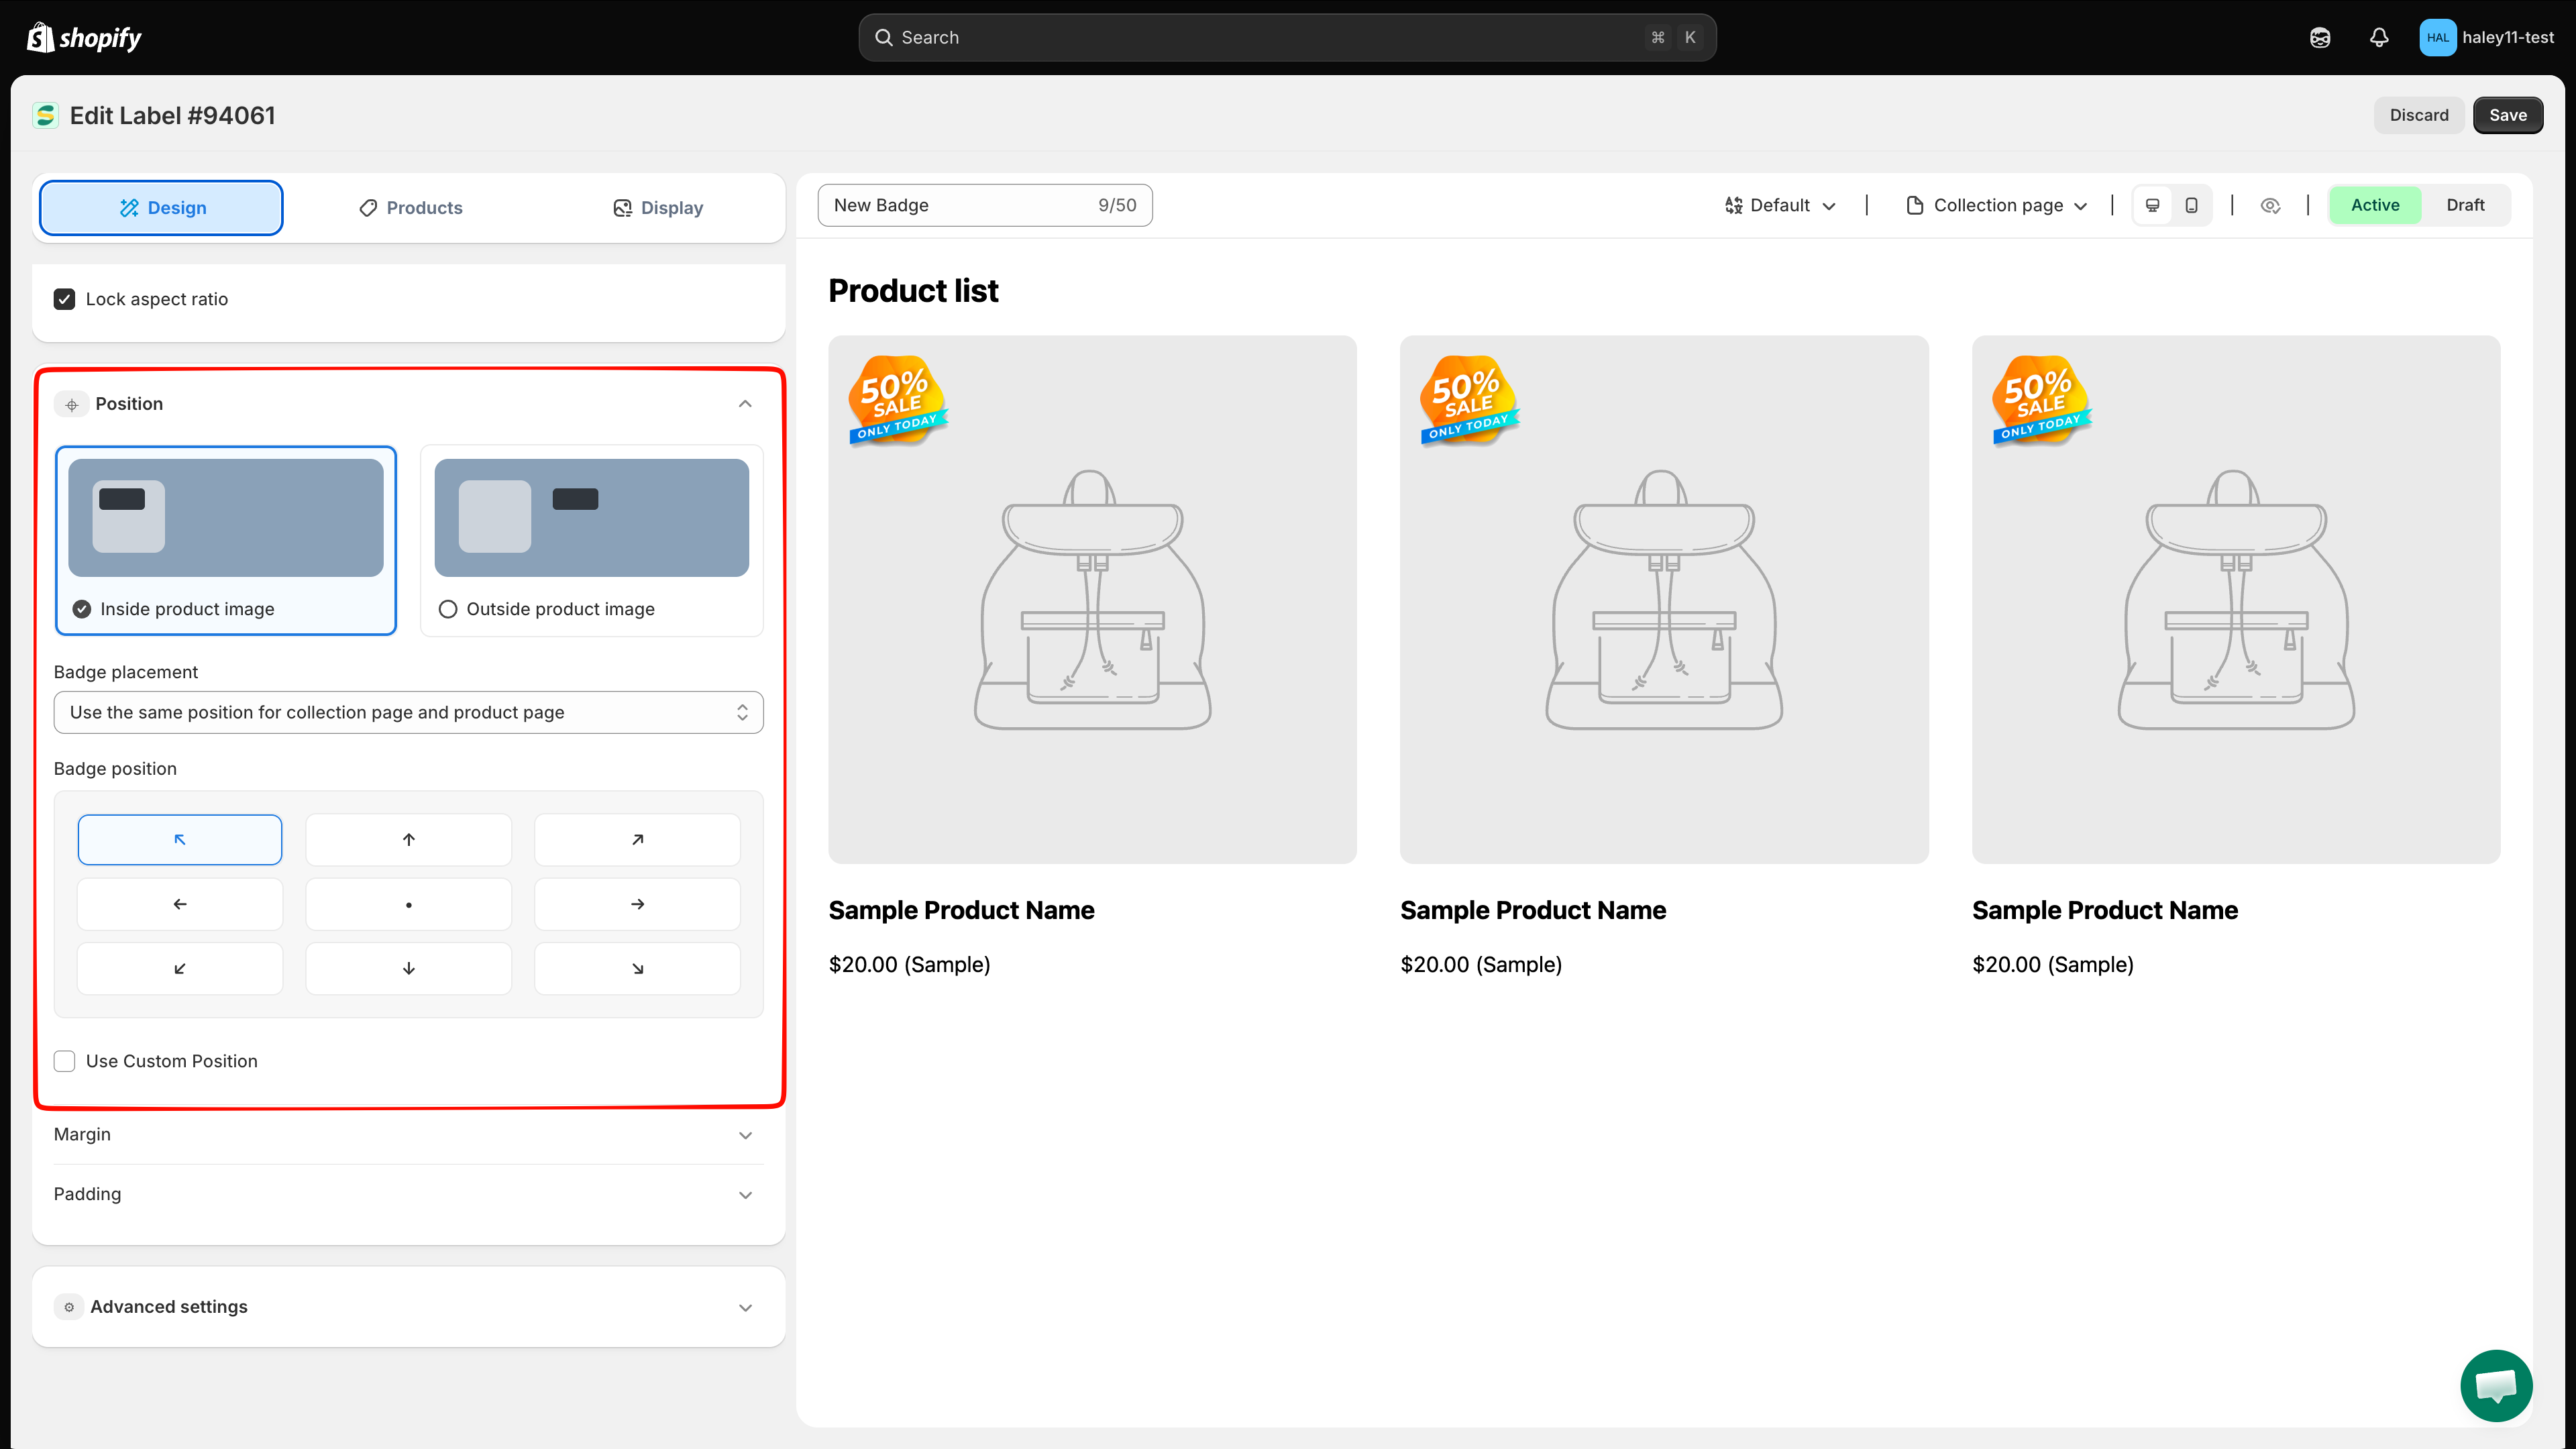The width and height of the screenshot is (2576, 1449).
Task: Click the Discard button
Action: [x=2419, y=115]
